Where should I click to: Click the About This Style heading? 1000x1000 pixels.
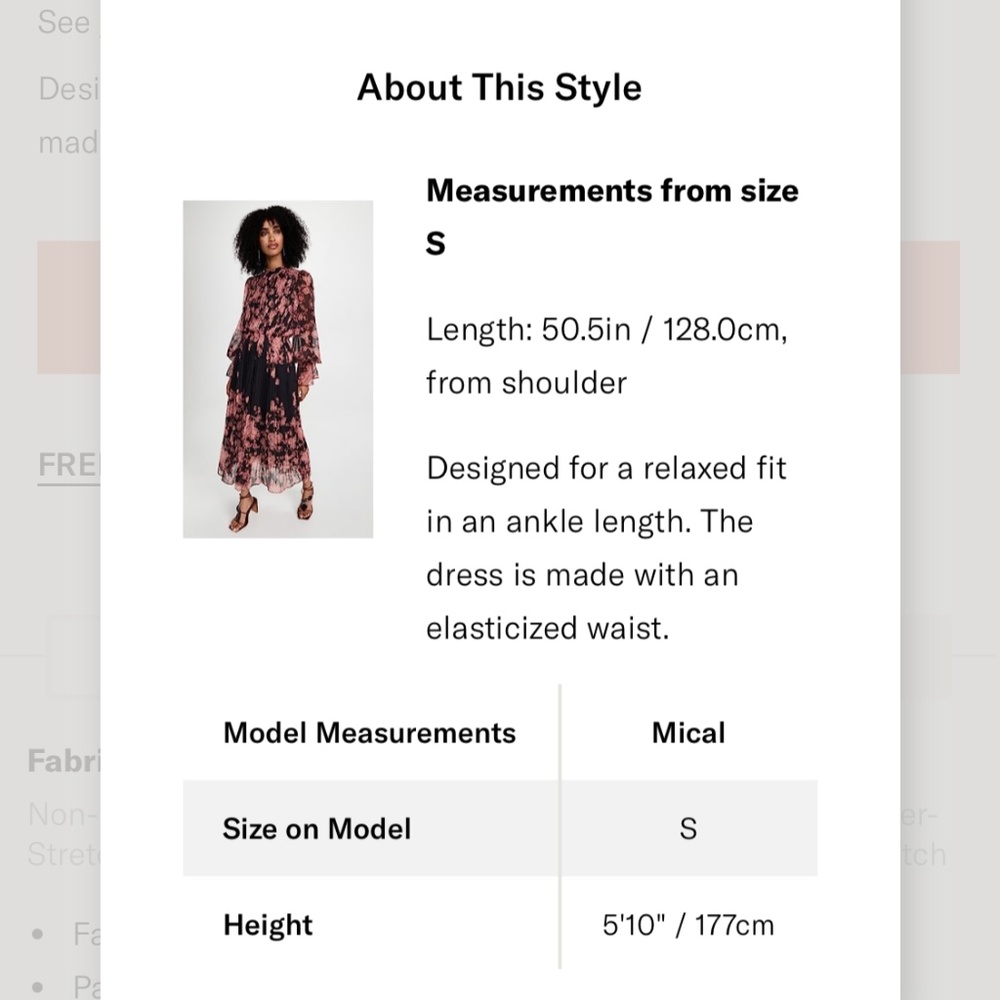499,87
